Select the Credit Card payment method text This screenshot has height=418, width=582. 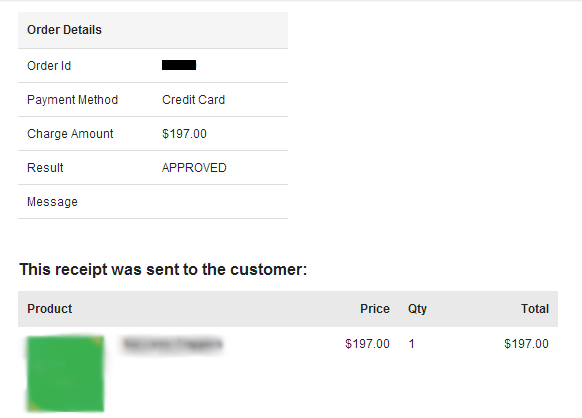(x=193, y=99)
